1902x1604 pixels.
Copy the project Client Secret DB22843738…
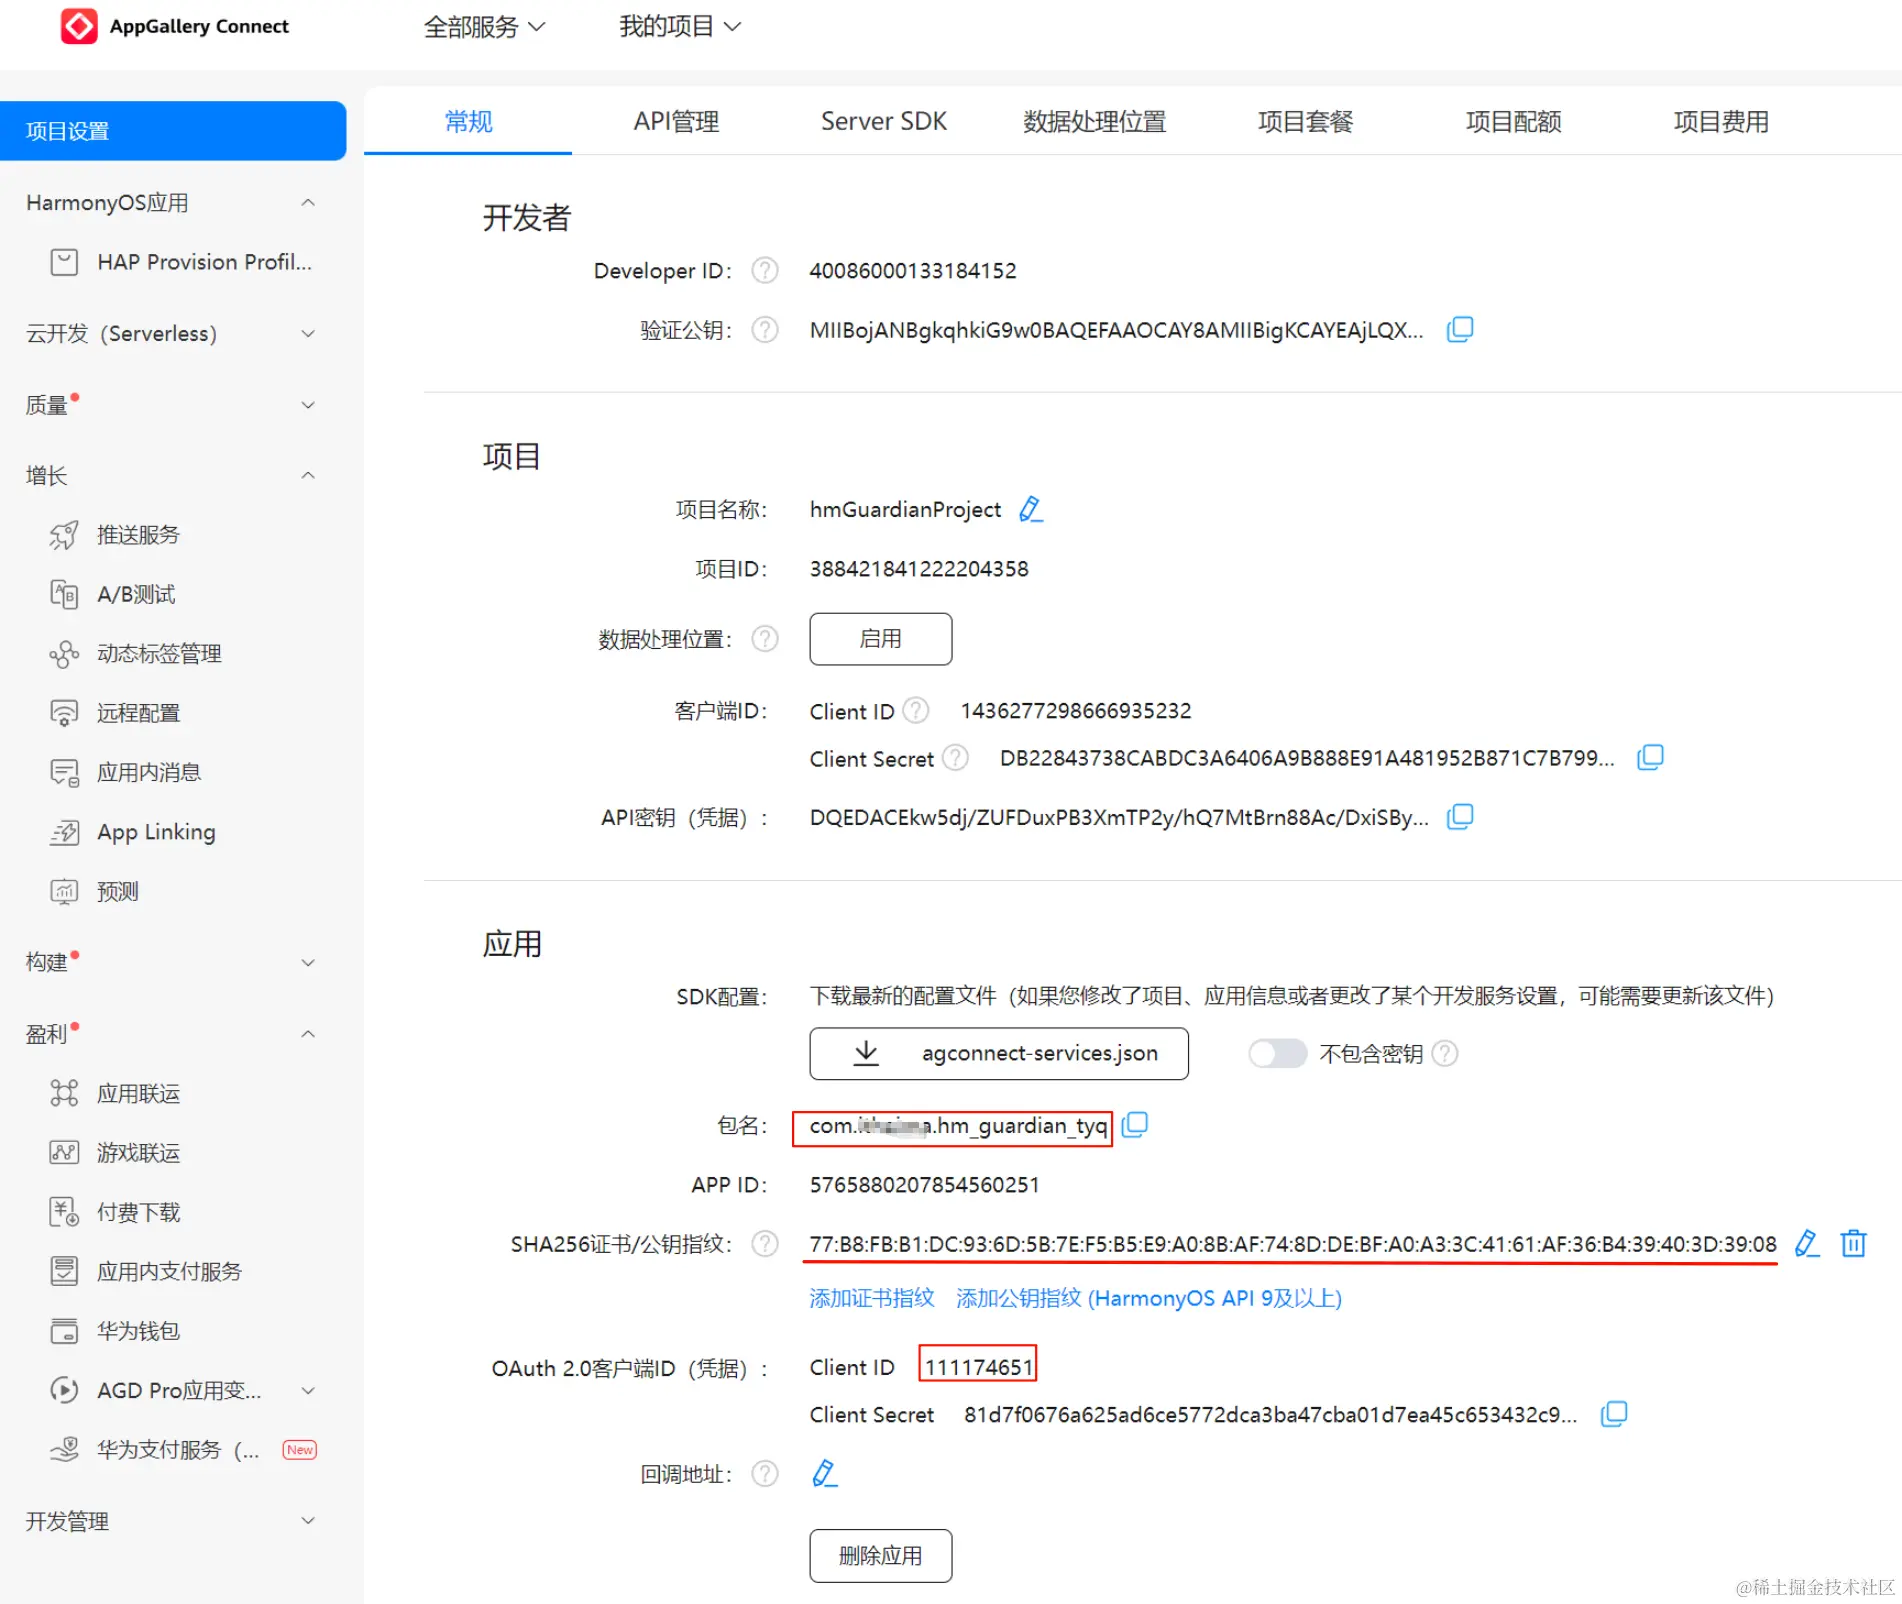[x=1650, y=757]
